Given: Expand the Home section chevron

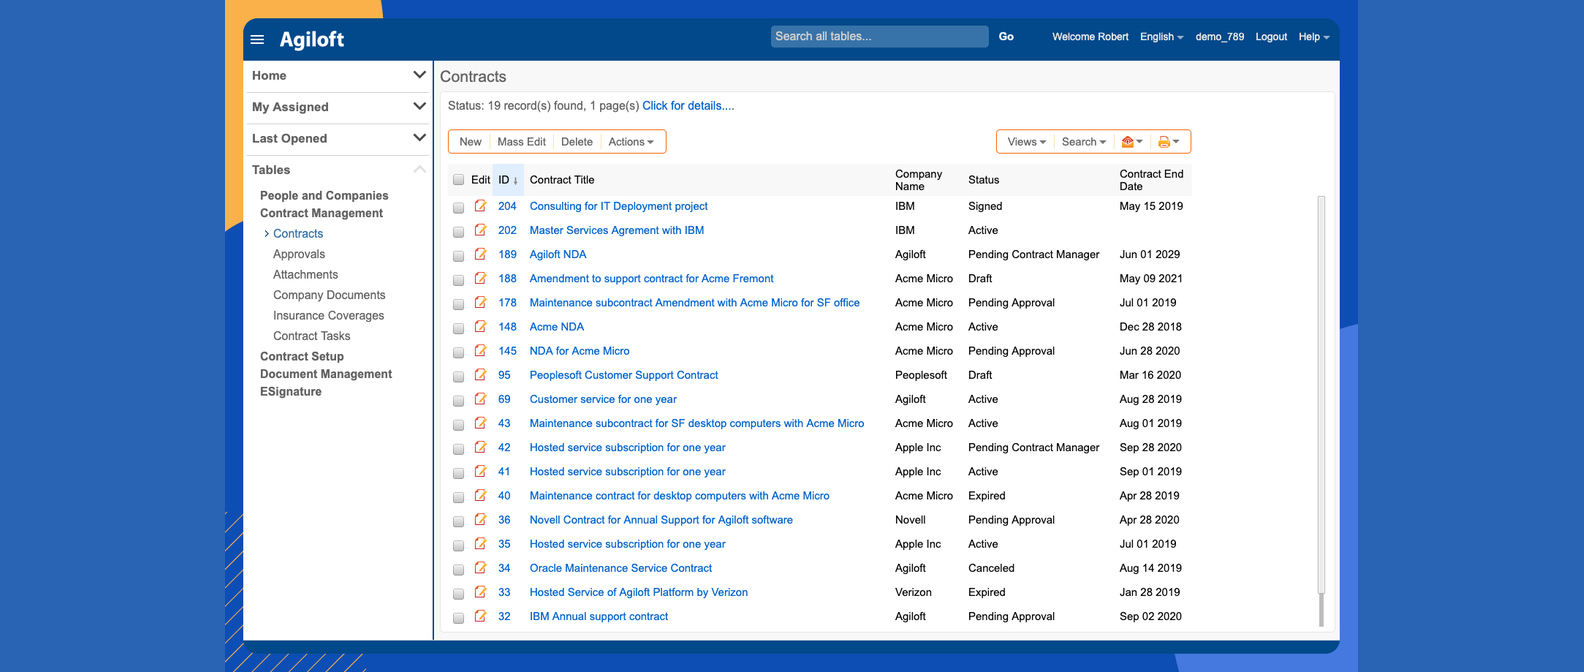Looking at the screenshot, I should tap(419, 75).
